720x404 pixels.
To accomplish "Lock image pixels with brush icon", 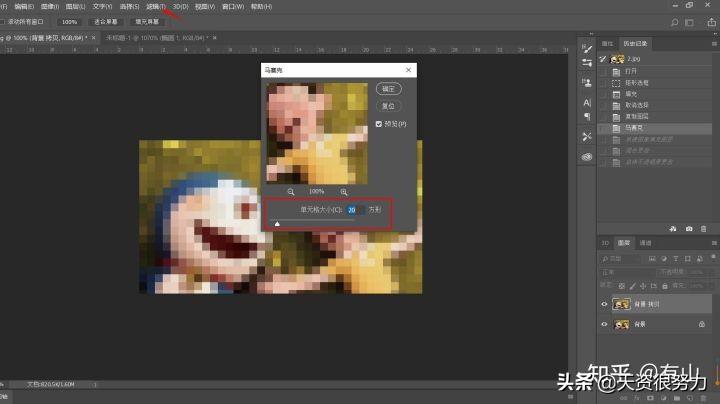I will pos(632,286).
